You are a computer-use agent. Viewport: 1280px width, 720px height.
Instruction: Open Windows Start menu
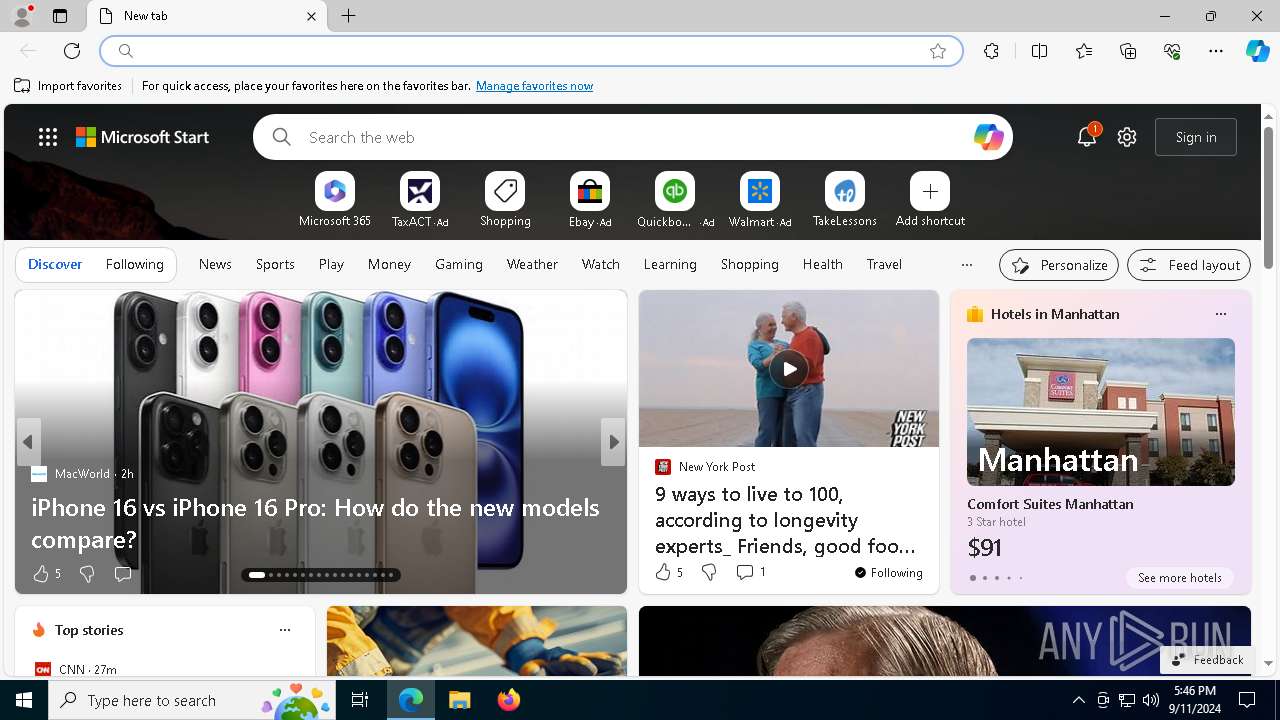tap(24, 700)
